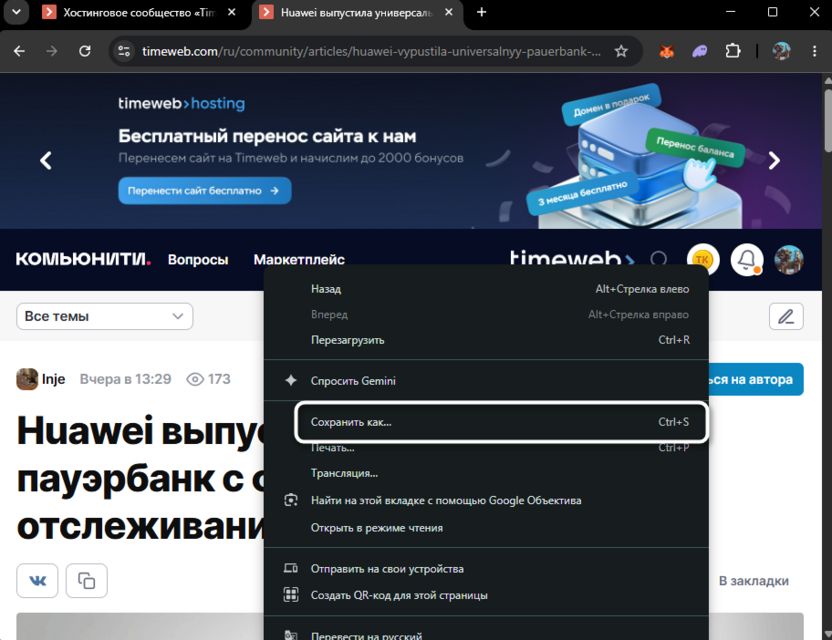Open a new browser tab
The width and height of the screenshot is (832, 640).
coord(481,12)
